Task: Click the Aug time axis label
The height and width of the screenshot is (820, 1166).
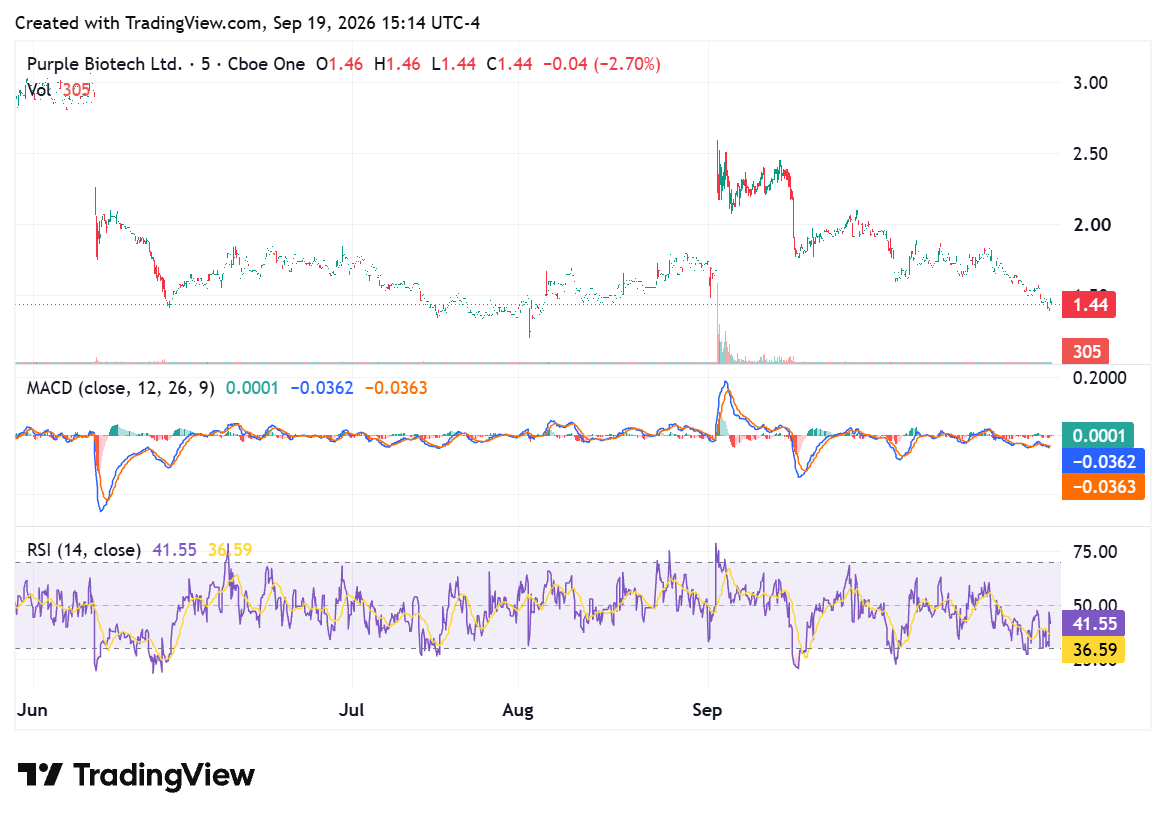Action: [x=518, y=710]
